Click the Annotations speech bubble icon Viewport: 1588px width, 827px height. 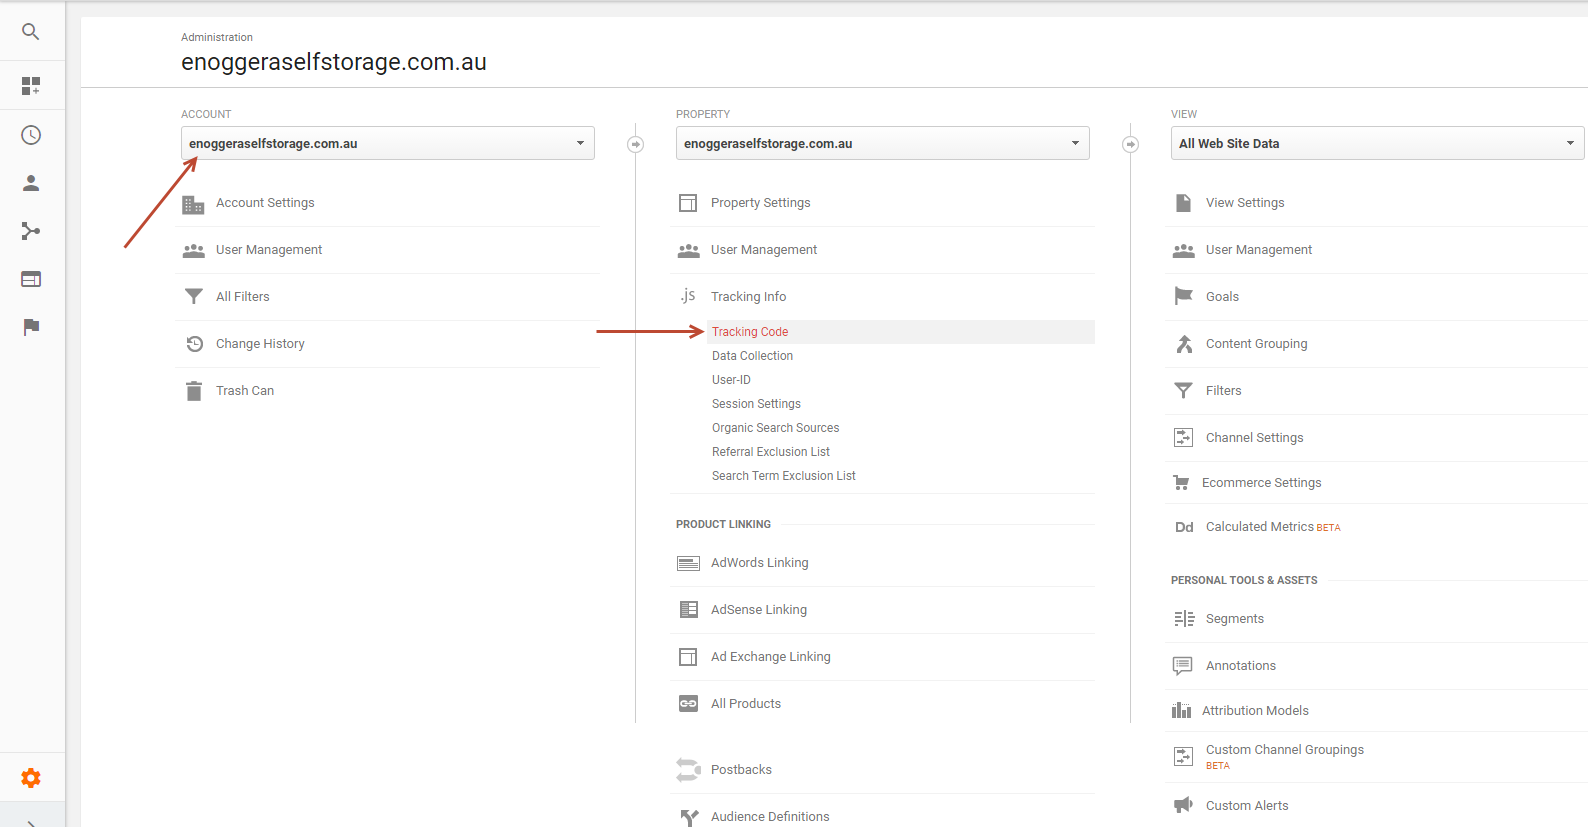point(1182,666)
